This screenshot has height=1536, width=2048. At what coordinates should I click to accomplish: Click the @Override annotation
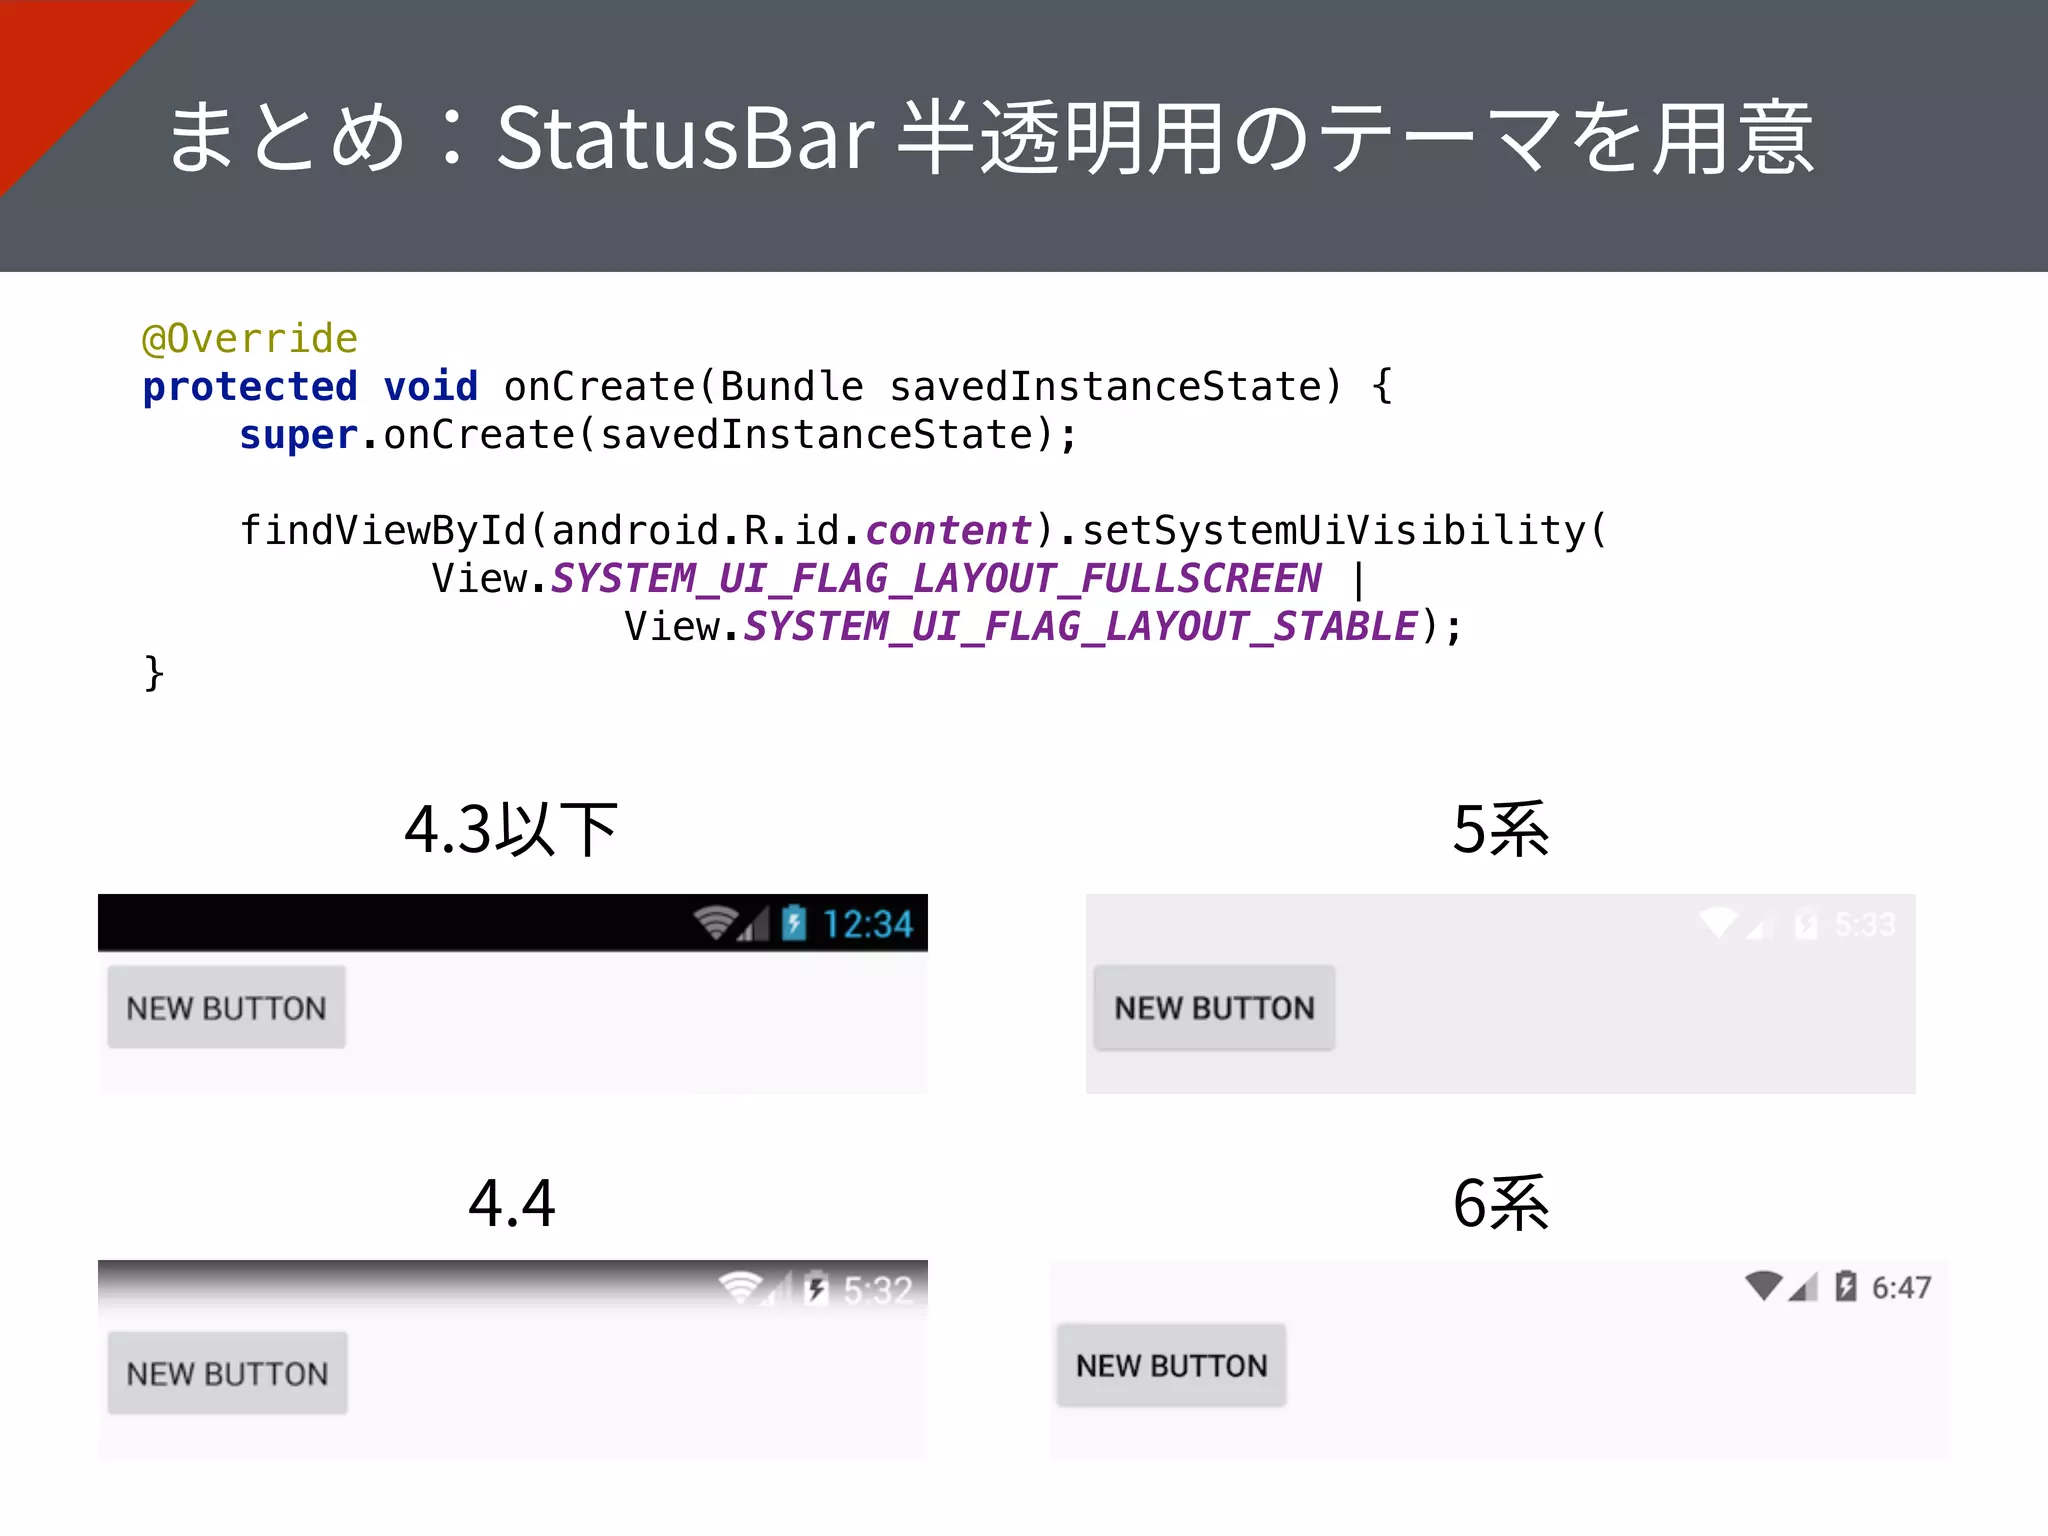click(x=250, y=338)
